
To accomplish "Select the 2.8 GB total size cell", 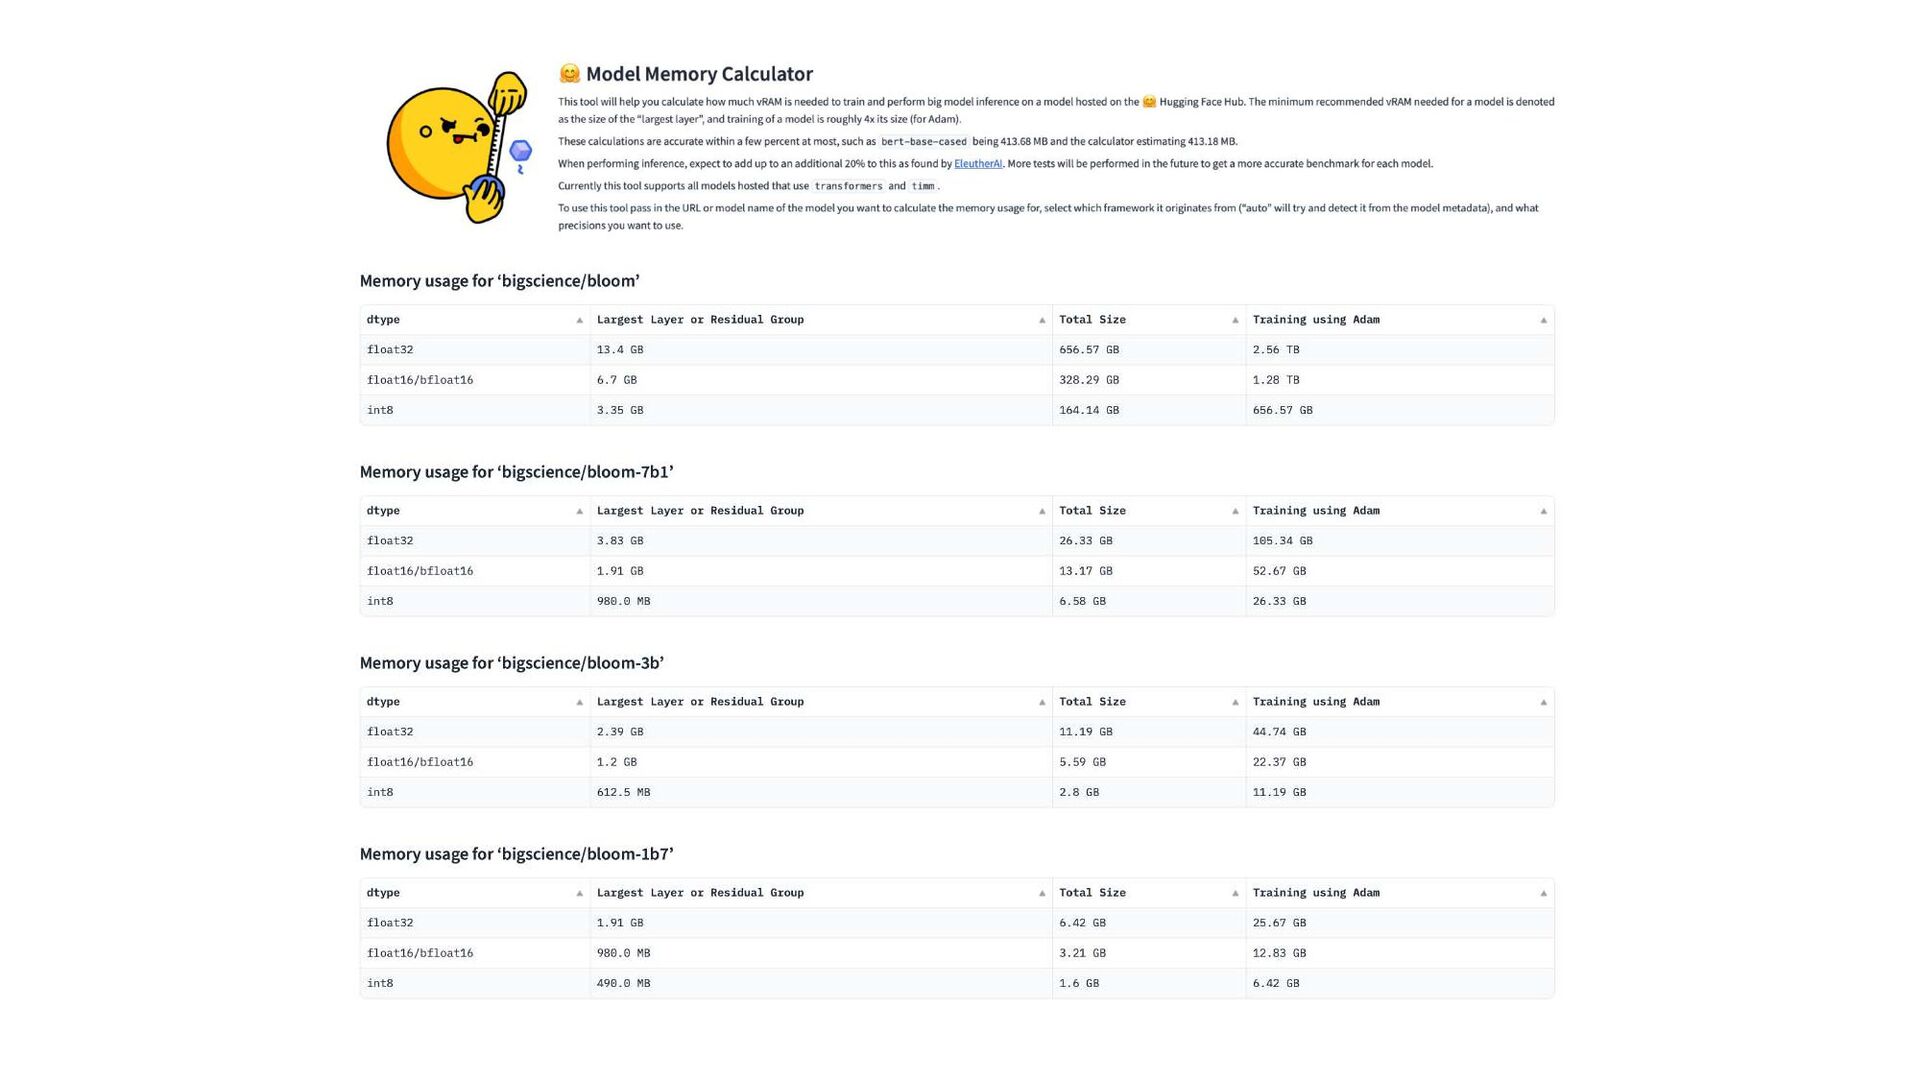I will pos(1149,792).
